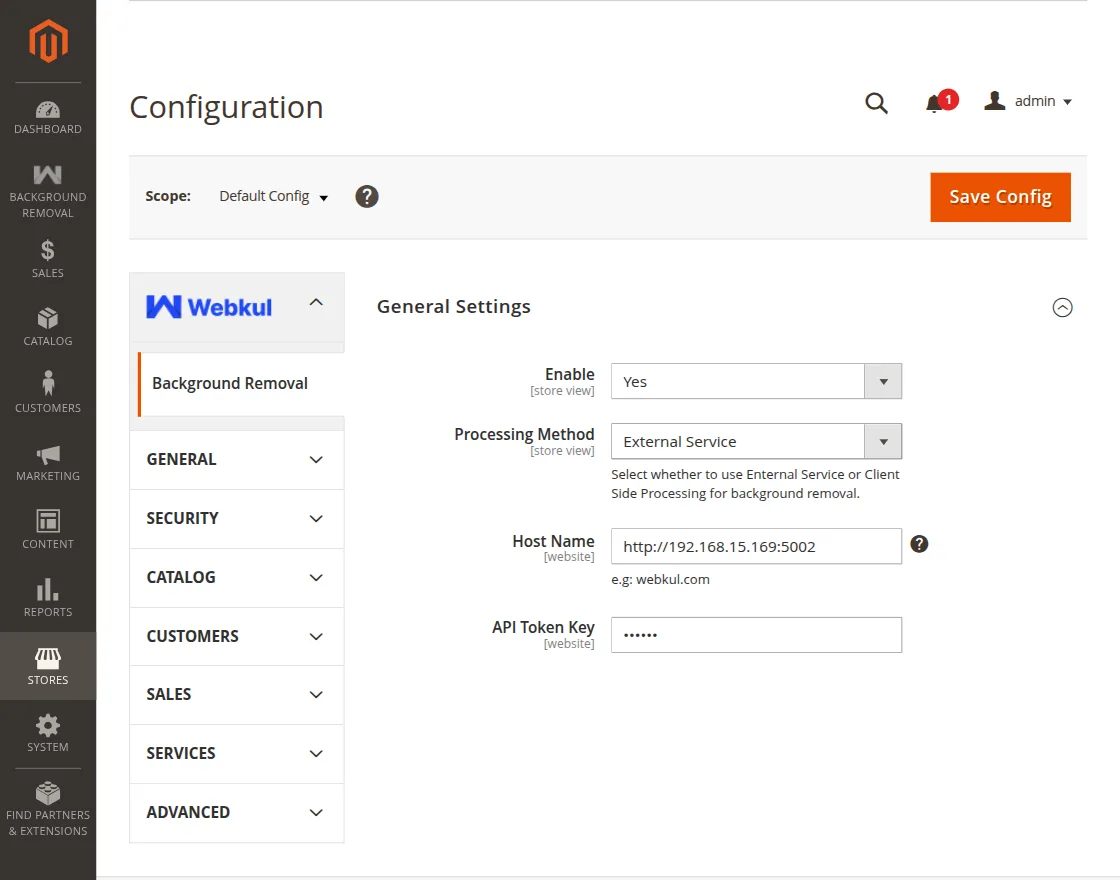
Task: Open the Sales section in the sidebar
Action: pos(47,253)
